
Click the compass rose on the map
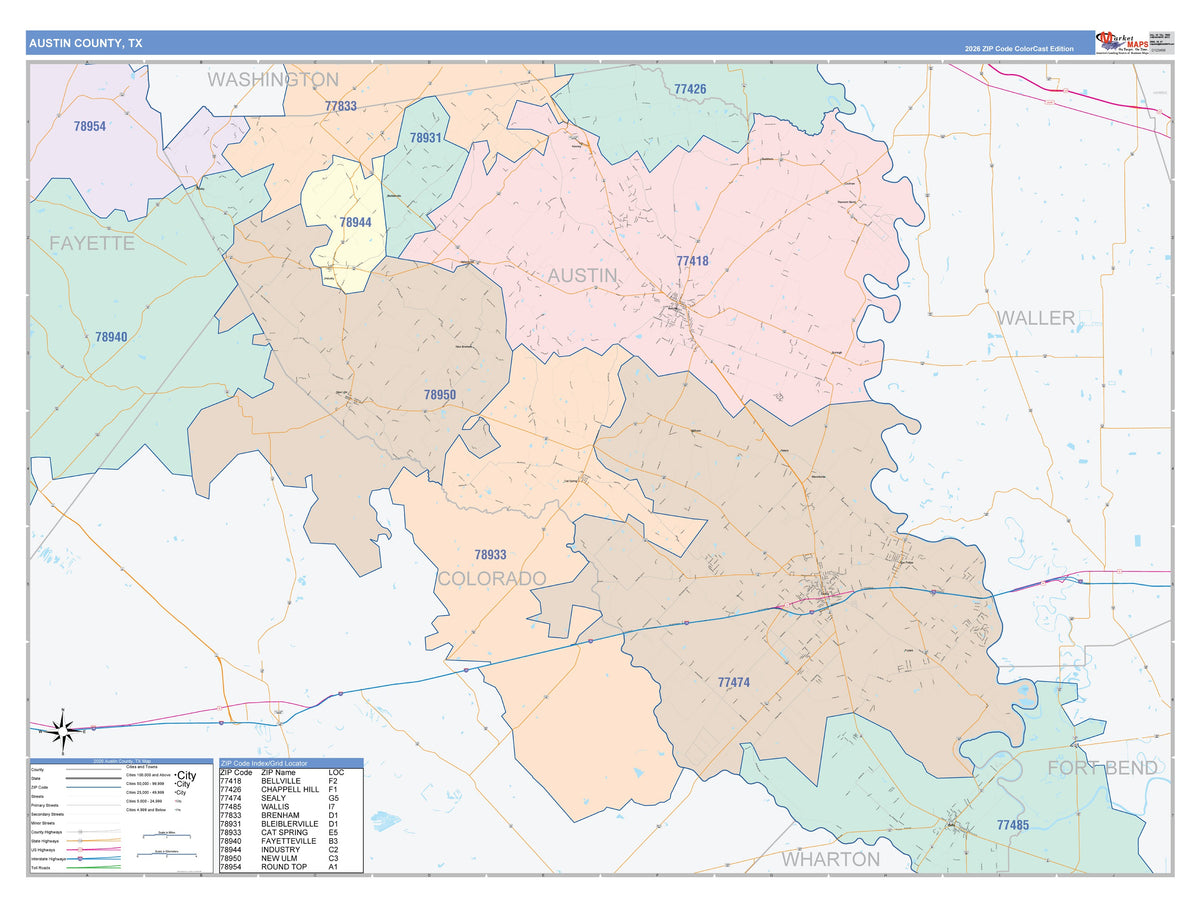pyautogui.click(x=62, y=733)
